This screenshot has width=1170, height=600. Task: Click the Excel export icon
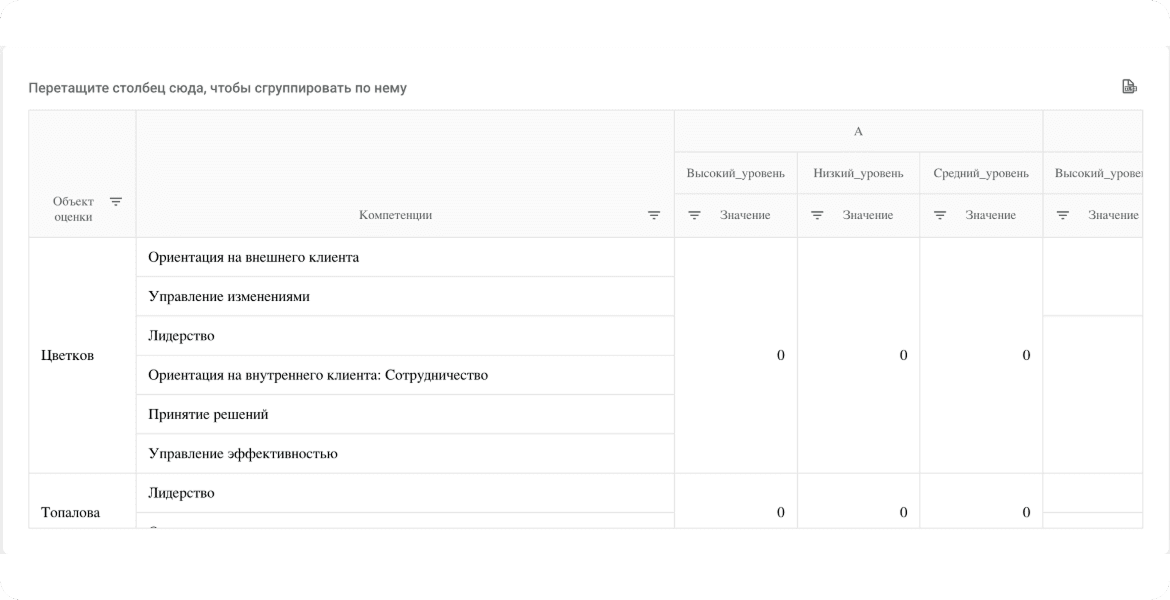(x=1129, y=87)
